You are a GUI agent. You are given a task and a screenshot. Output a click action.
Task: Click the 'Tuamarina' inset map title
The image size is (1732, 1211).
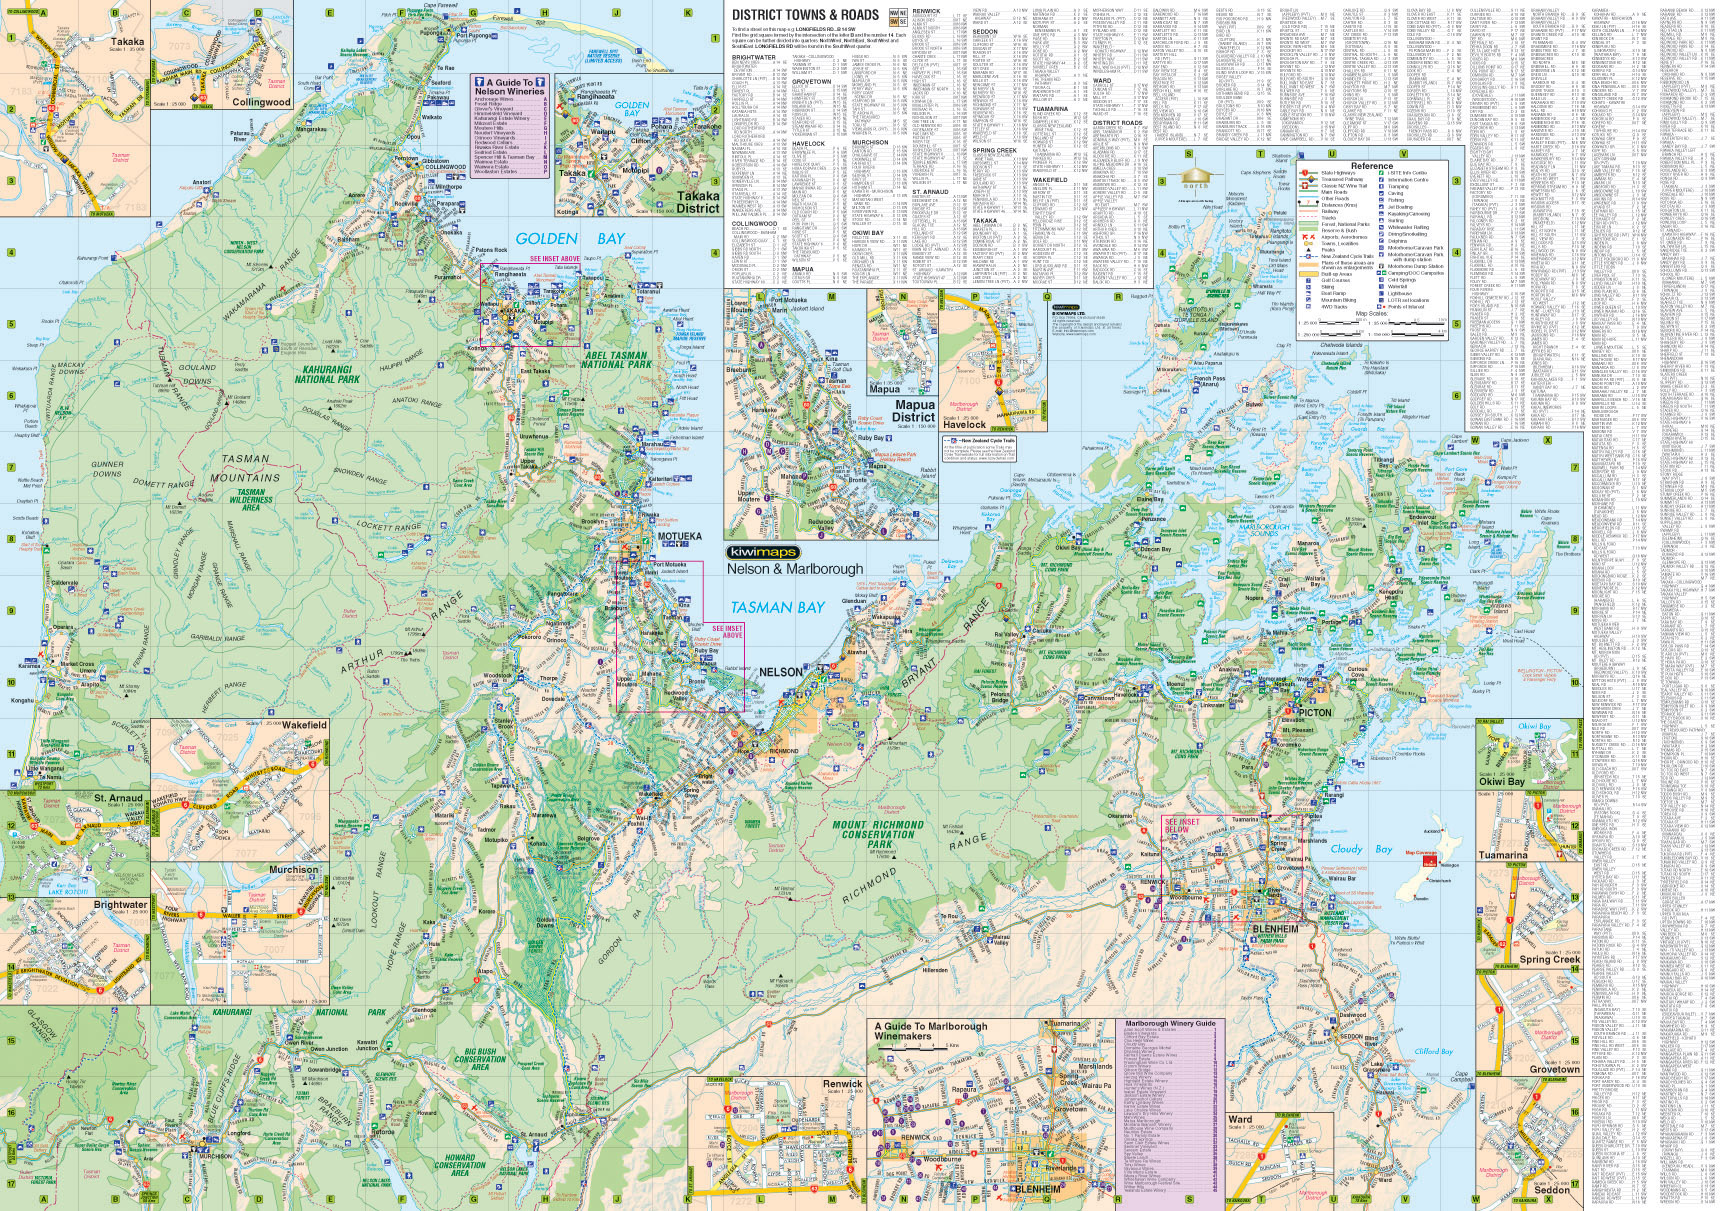pyautogui.click(x=1503, y=855)
